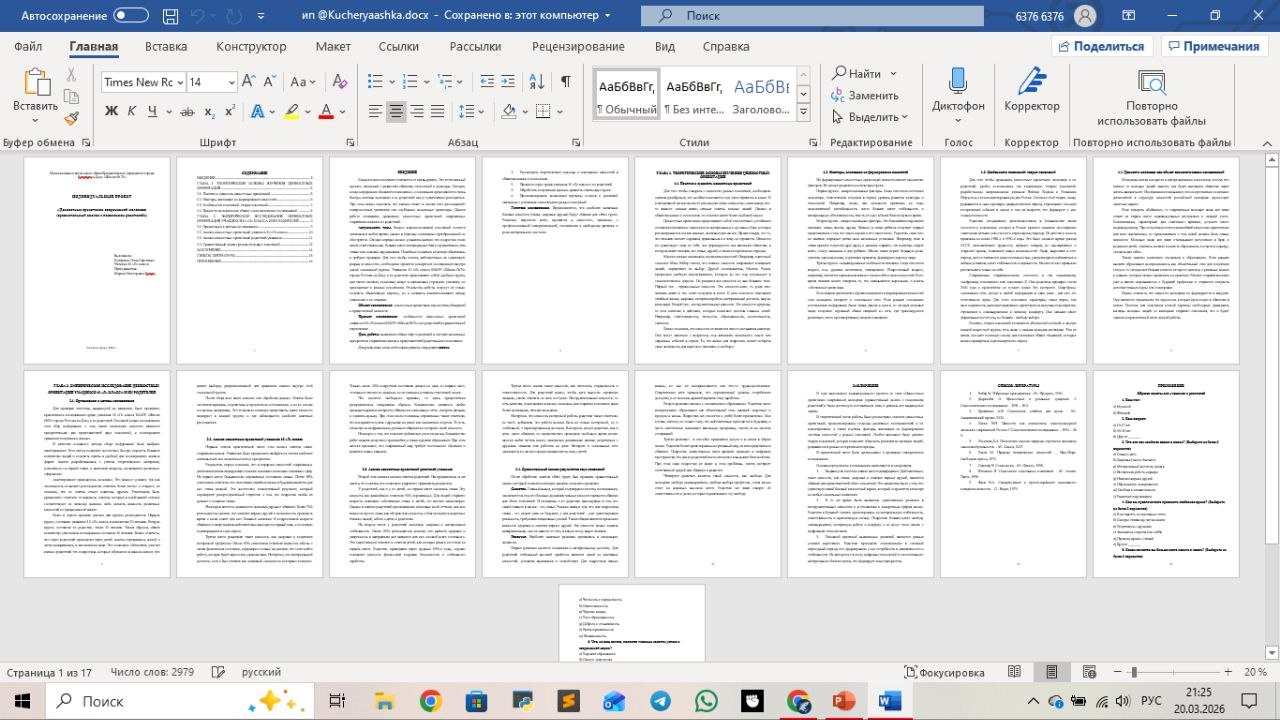
Task: Activate the Format Painter brush
Action: coord(71,118)
